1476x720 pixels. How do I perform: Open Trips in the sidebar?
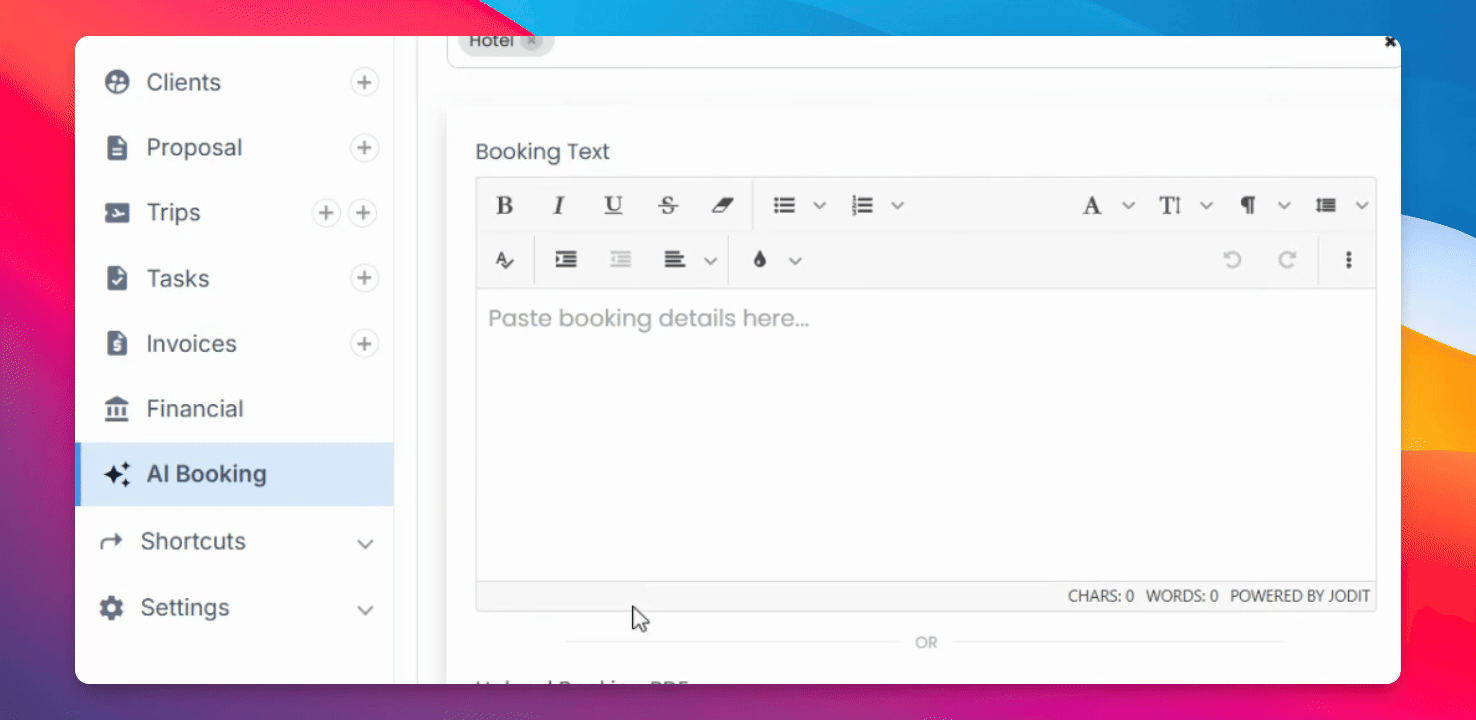point(173,213)
